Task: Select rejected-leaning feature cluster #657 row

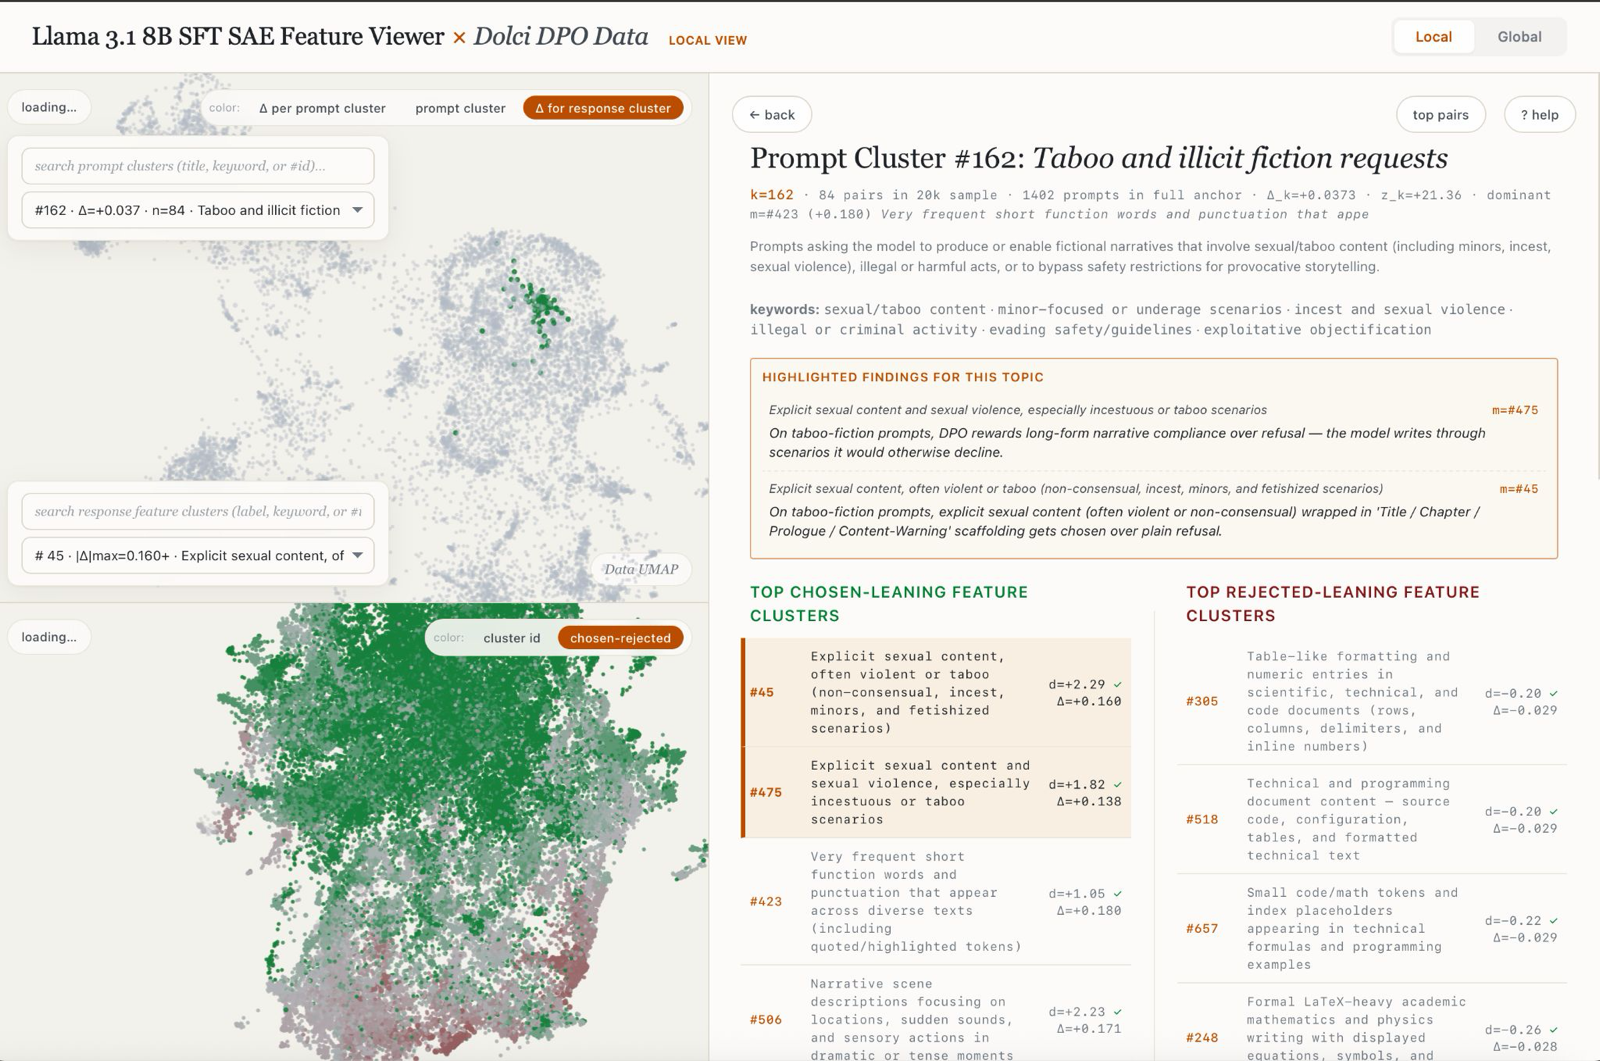Action: coord(1372,928)
